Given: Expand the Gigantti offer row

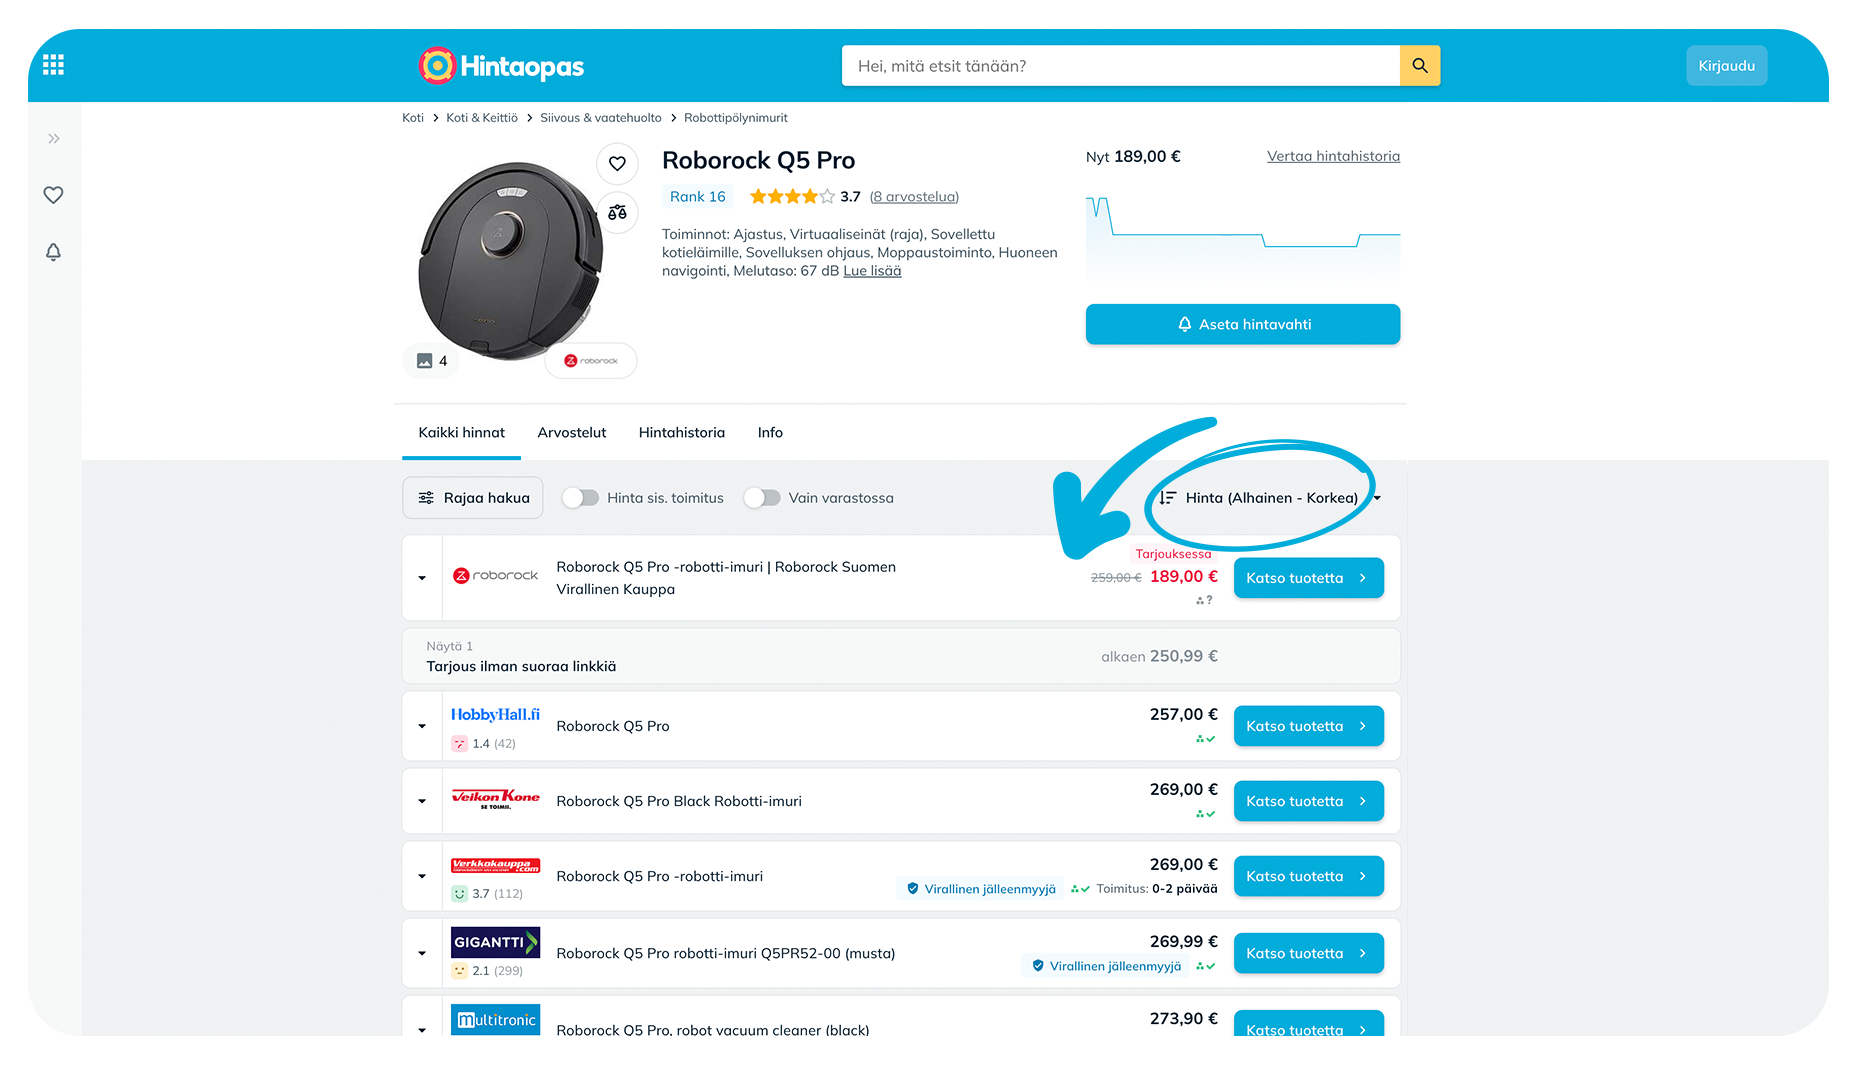Looking at the screenshot, I should pyautogui.click(x=422, y=953).
